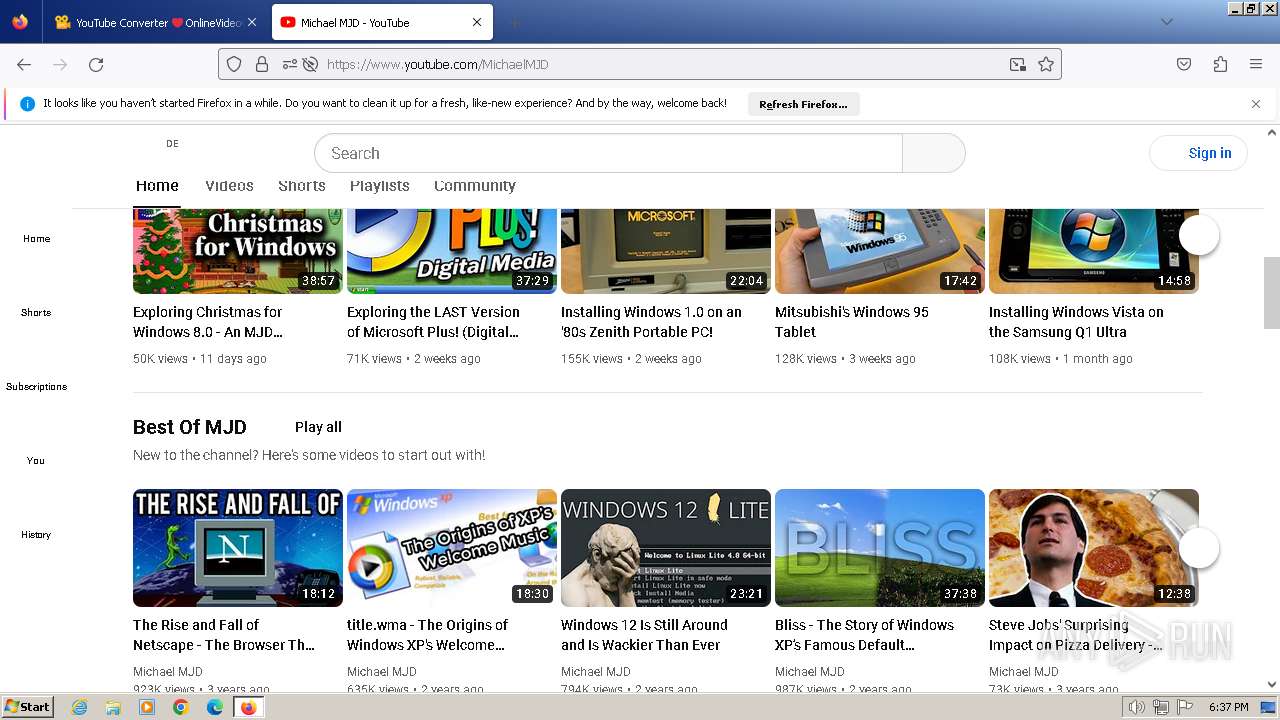Show next videos in the uploads row

coord(1199,235)
